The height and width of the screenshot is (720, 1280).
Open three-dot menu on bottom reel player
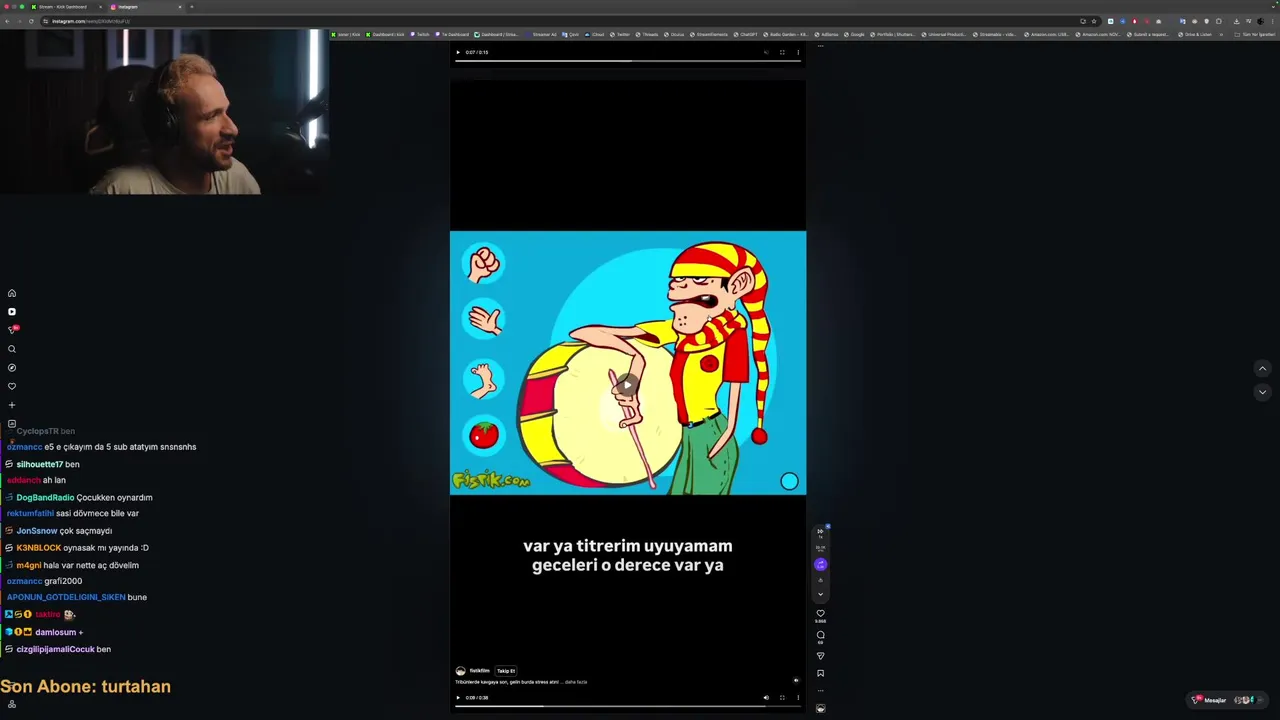[798, 698]
